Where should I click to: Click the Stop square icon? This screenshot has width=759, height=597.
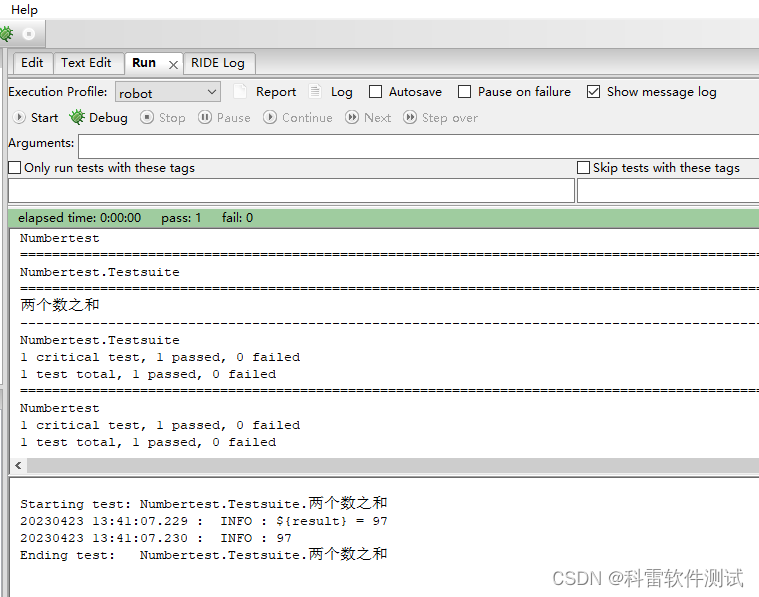coord(147,117)
